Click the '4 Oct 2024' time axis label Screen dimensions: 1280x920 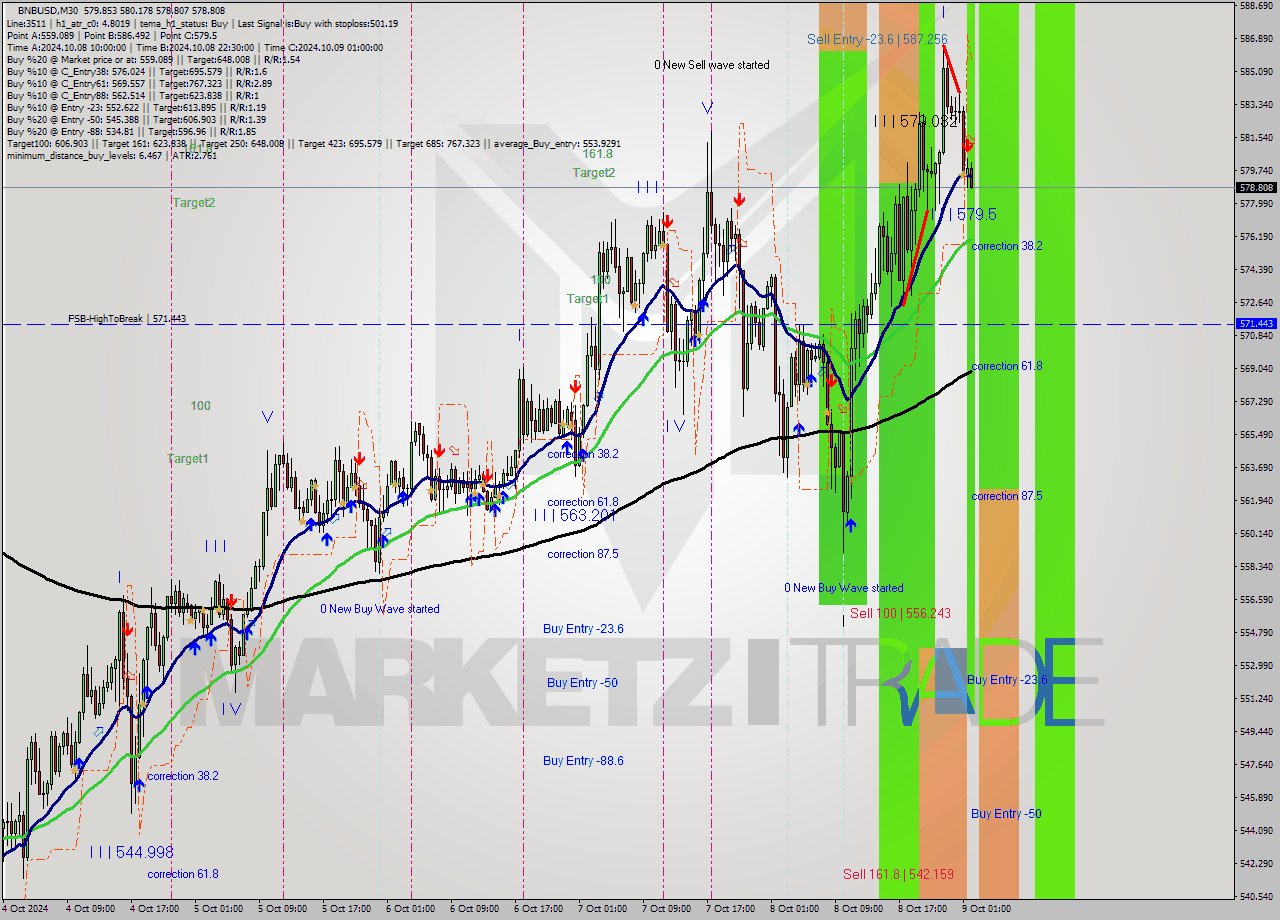point(25,909)
